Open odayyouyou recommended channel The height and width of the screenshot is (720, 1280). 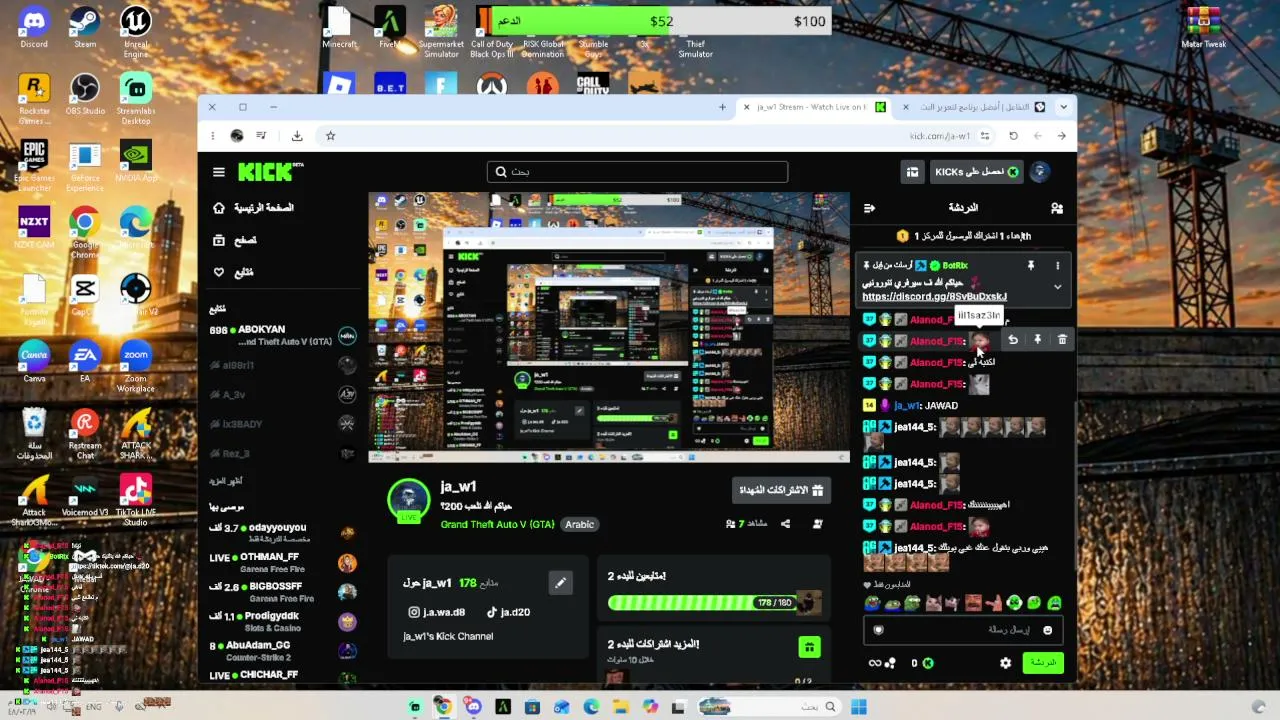click(282, 533)
